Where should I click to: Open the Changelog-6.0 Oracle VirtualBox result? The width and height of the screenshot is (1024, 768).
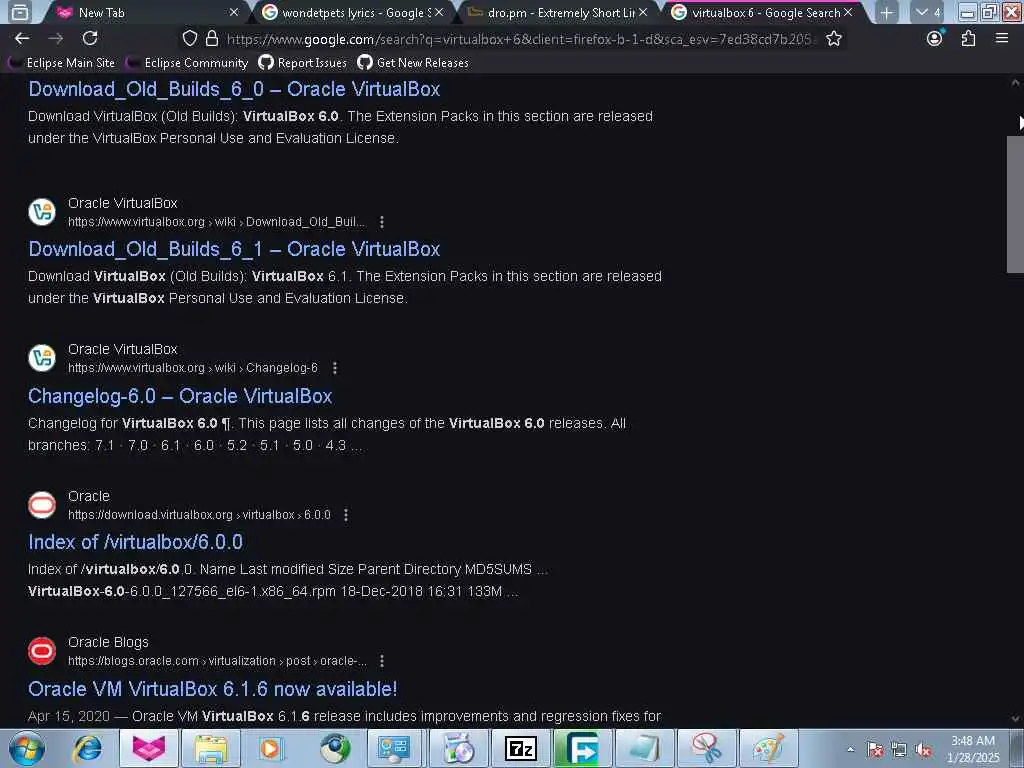[x=180, y=396]
